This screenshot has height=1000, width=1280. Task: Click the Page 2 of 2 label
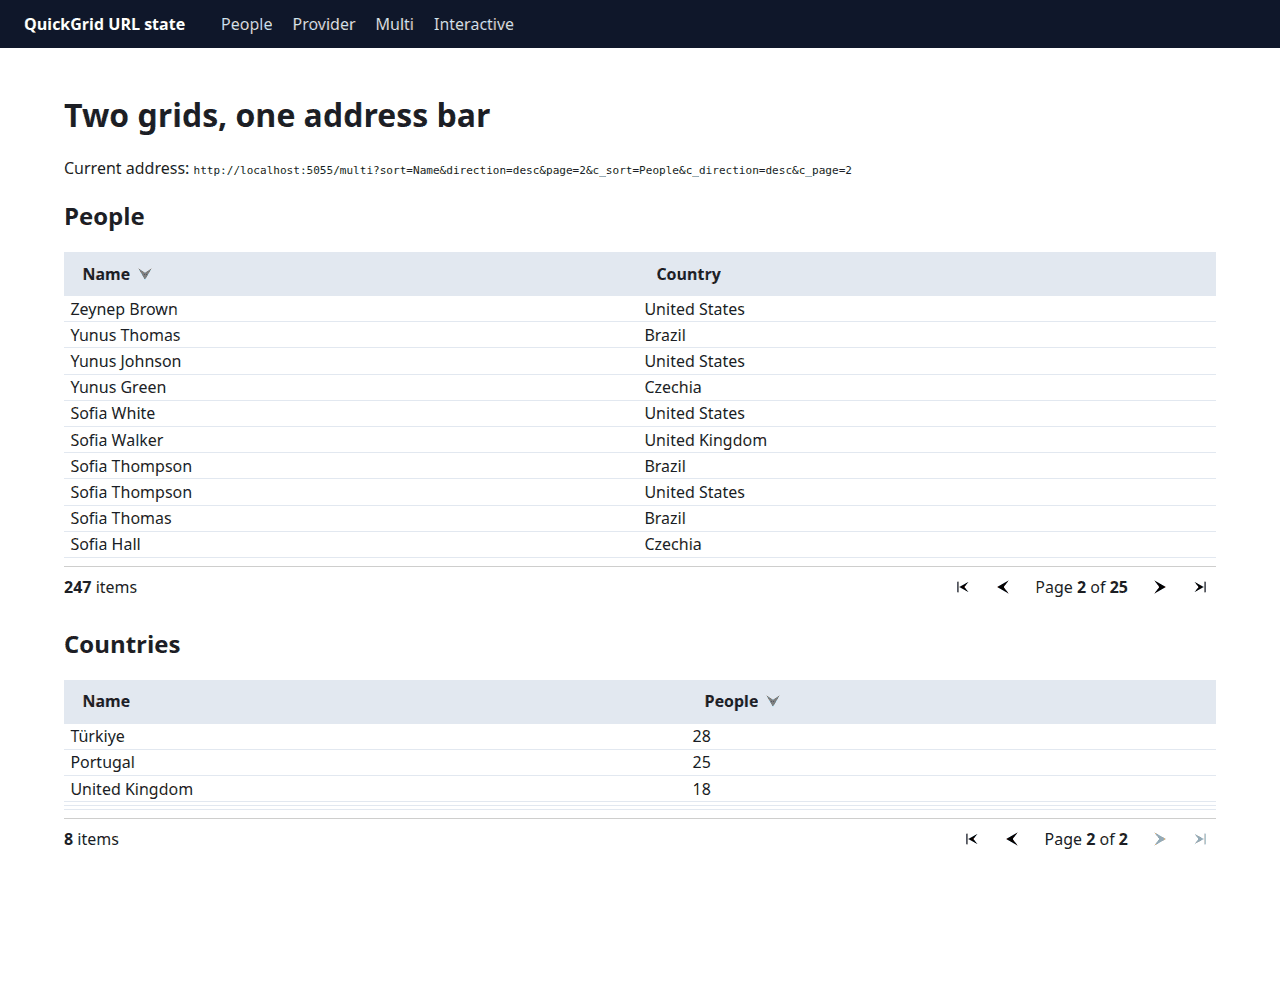pos(1086,839)
